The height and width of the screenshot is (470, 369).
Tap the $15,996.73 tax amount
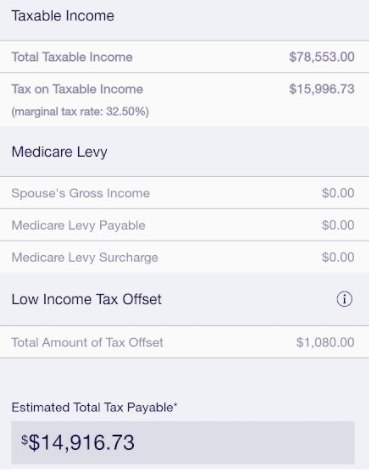(x=322, y=89)
